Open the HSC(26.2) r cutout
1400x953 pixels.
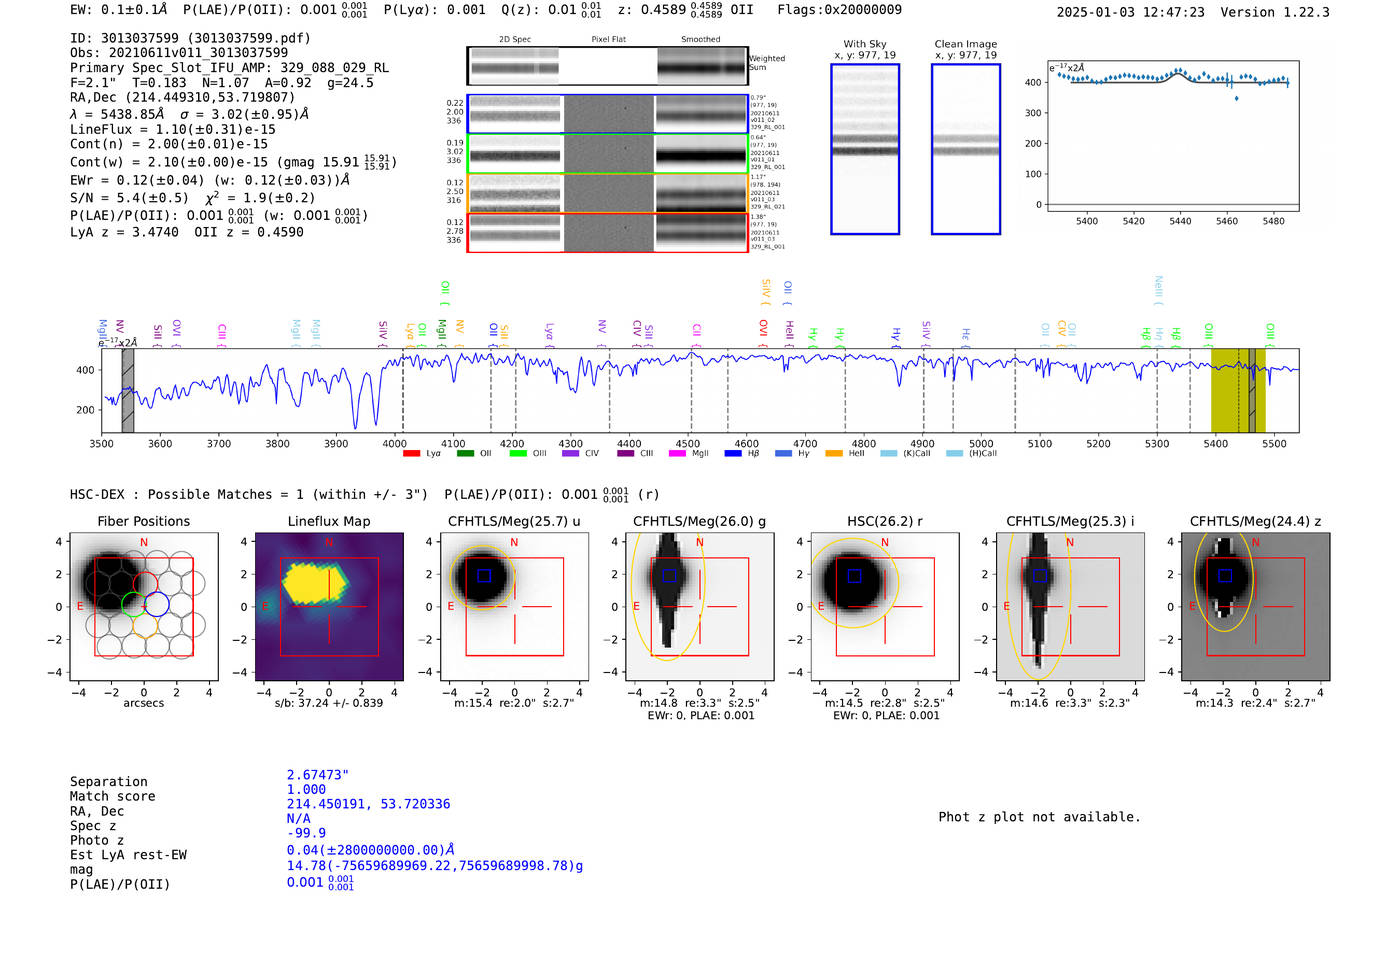click(885, 607)
